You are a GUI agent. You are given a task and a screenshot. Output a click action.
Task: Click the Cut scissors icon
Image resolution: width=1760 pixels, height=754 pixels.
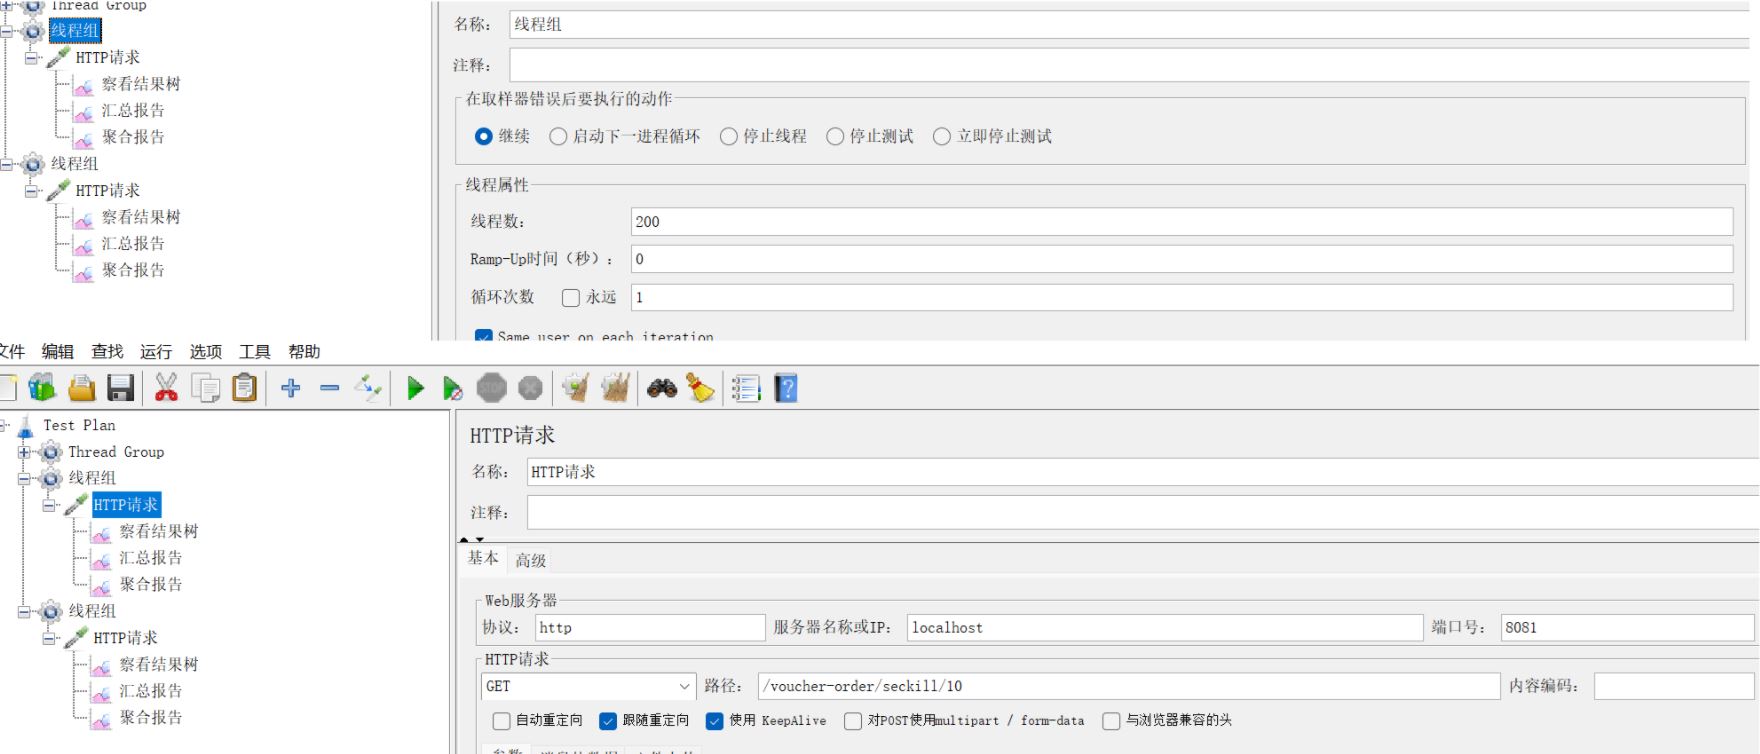pyautogui.click(x=166, y=388)
